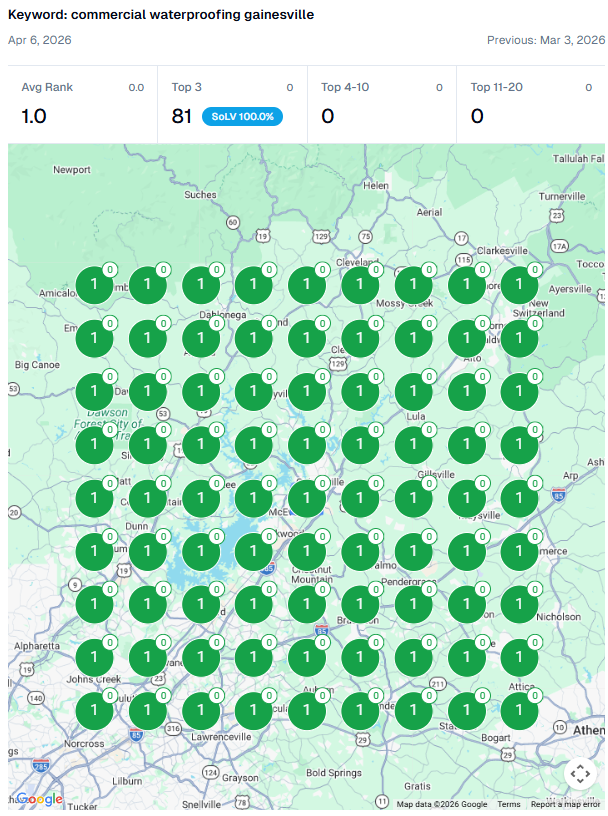Open the Terms link on the map

509,804
